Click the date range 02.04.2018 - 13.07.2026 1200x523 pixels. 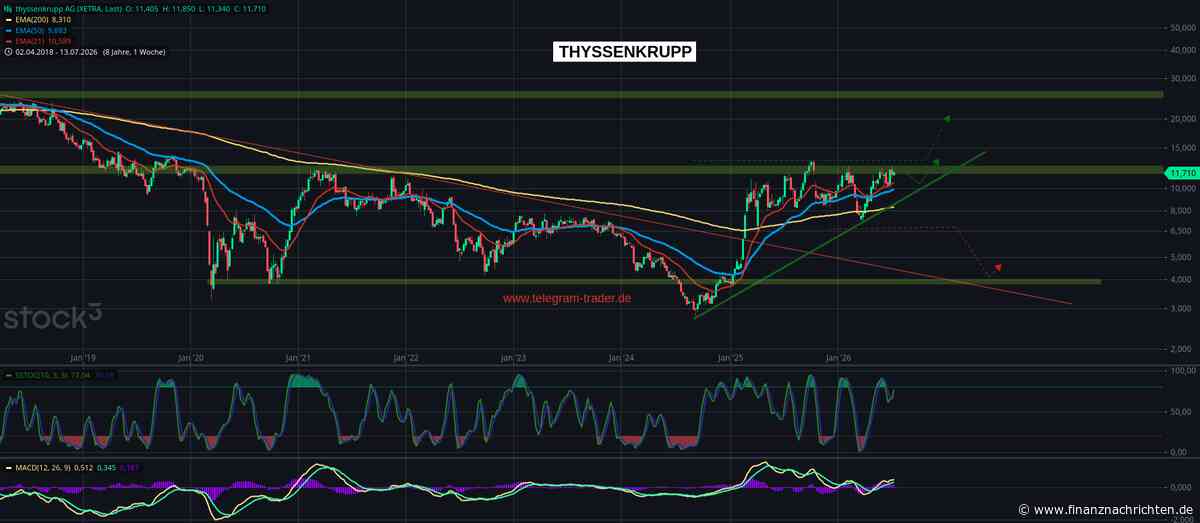(x=56, y=51)
